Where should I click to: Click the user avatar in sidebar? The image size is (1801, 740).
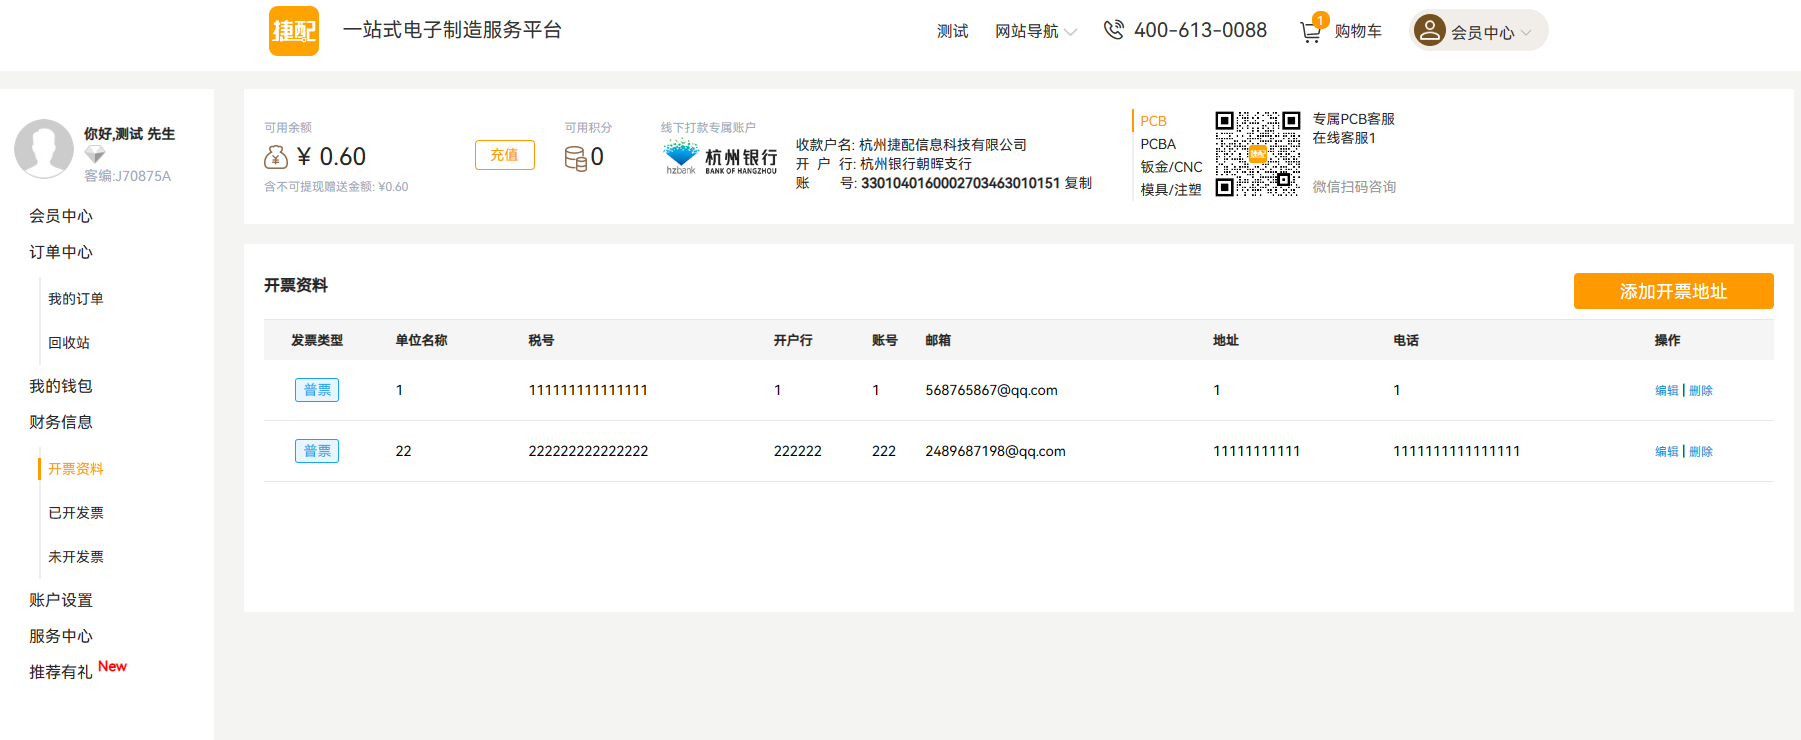tap(44, 149)
